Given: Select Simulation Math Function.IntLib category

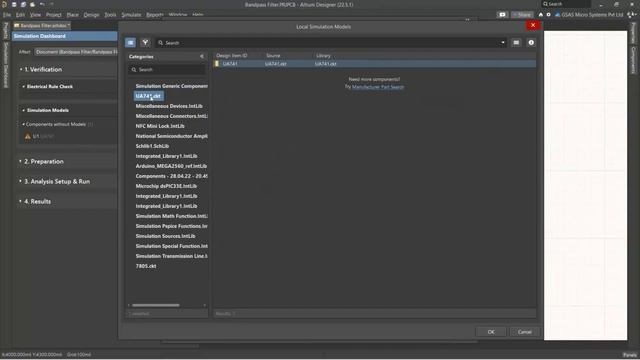Looking at the screenshot, I should coord(171,216).
